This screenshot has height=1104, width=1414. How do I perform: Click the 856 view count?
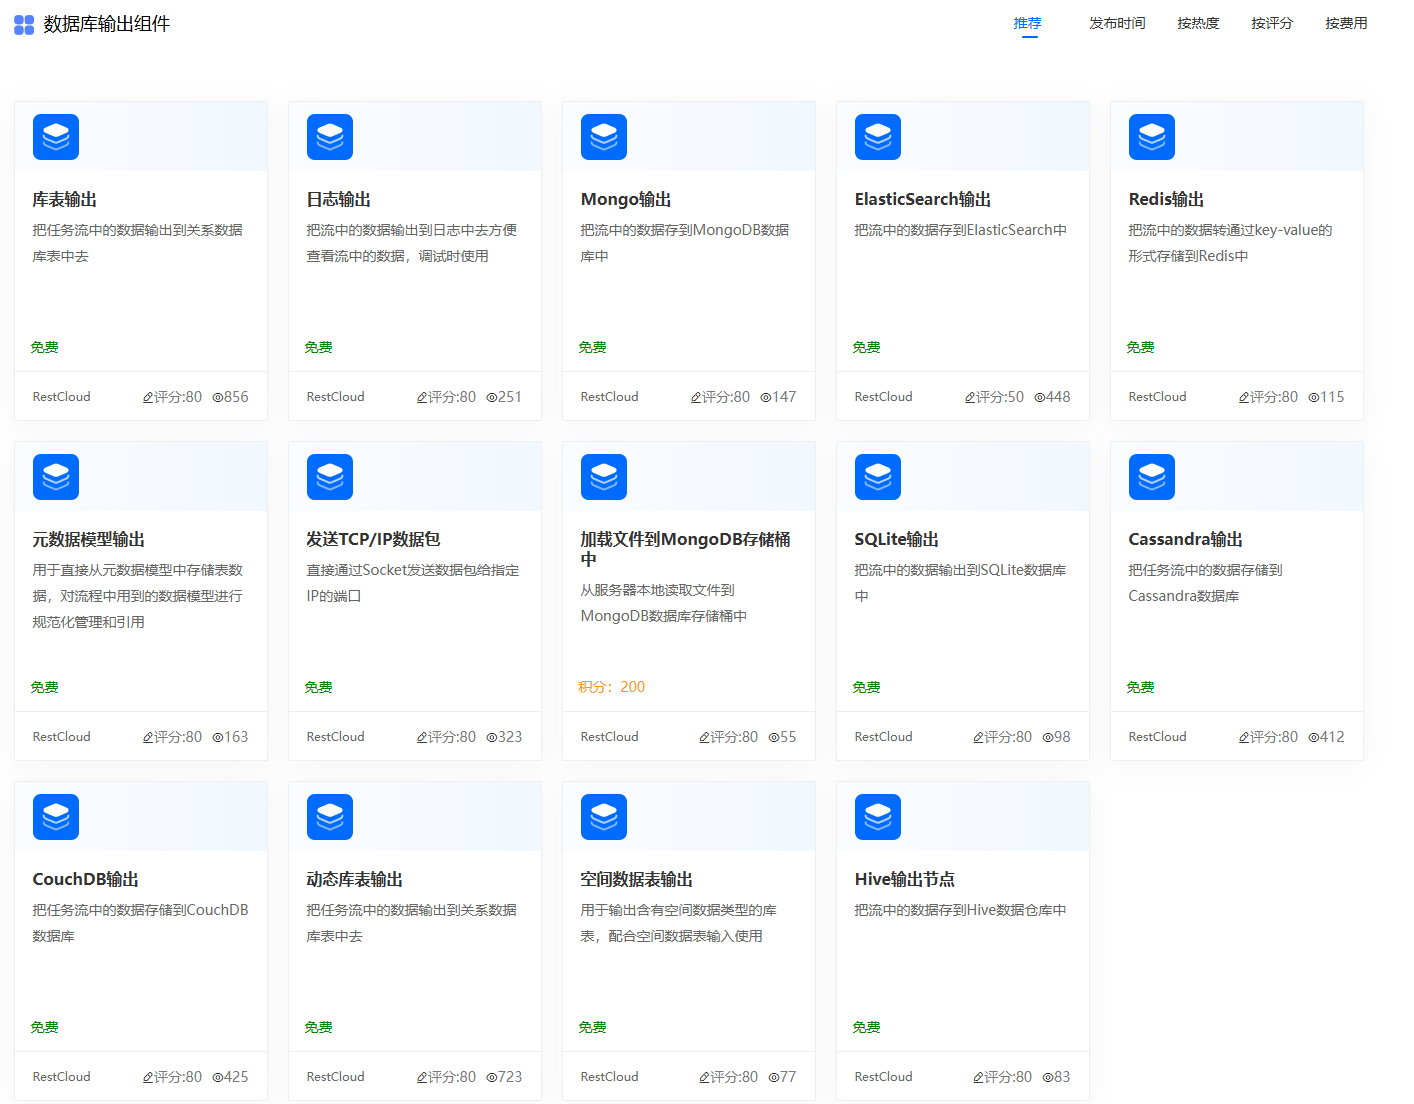[x=236, y=398]
